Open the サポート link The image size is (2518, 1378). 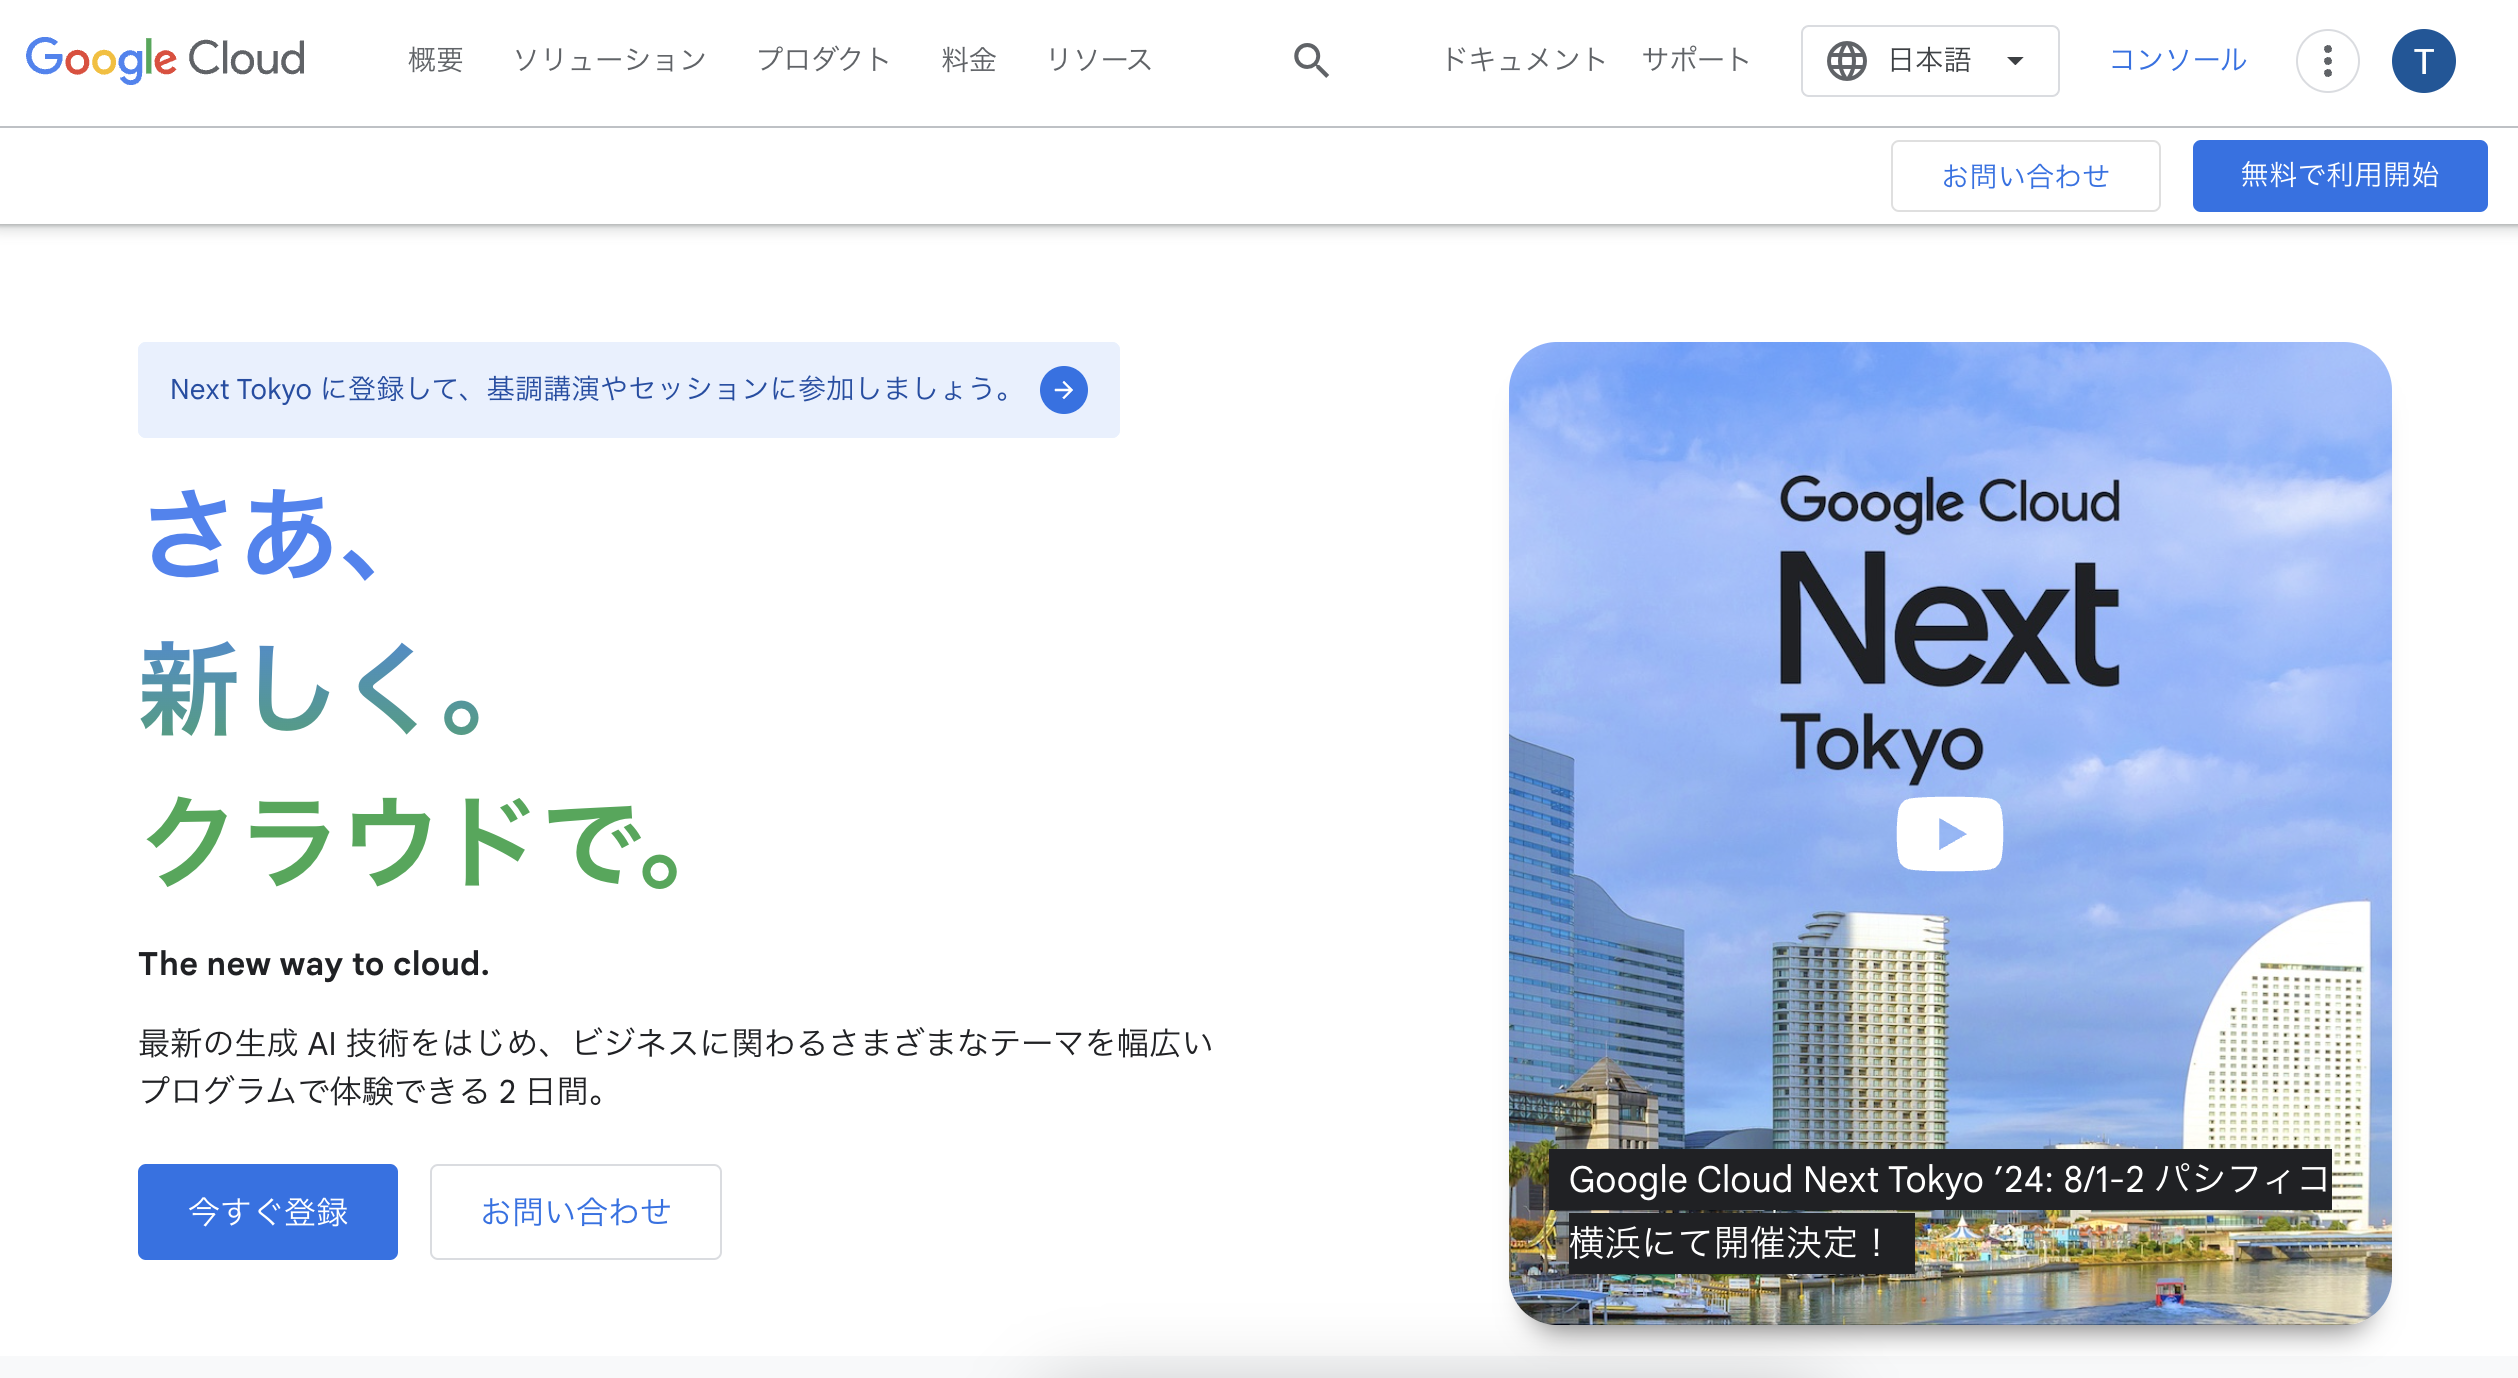[x=1696, y=60]
